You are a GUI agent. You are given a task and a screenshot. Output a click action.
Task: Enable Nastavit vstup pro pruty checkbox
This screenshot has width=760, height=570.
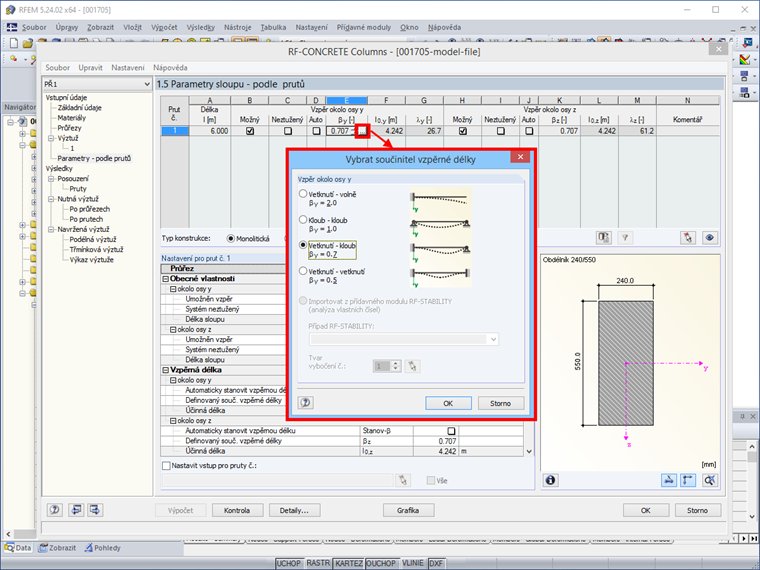click(166, 465)
